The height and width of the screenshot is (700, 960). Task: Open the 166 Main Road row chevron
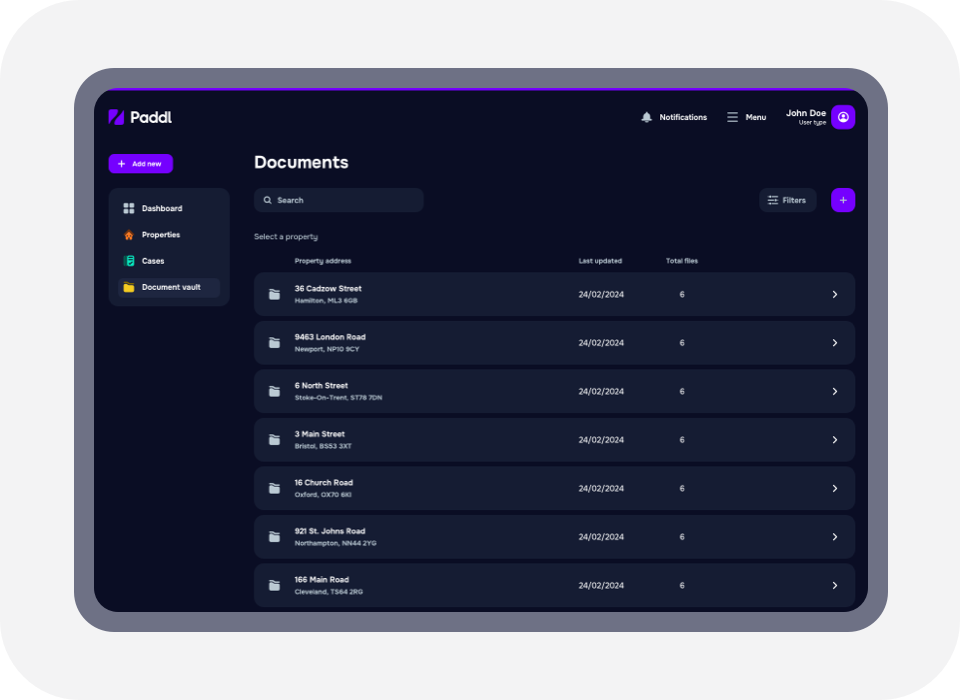[835, 585]
